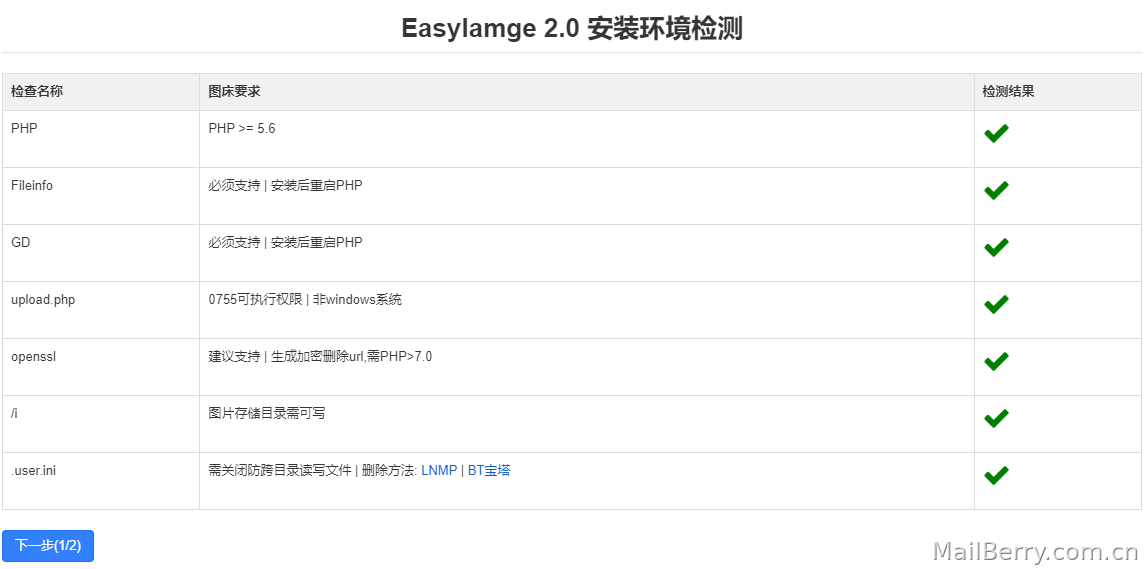This screenshot has width=1145, height=569.
Task: Select the PHP name cell
Action: point(101,140)
